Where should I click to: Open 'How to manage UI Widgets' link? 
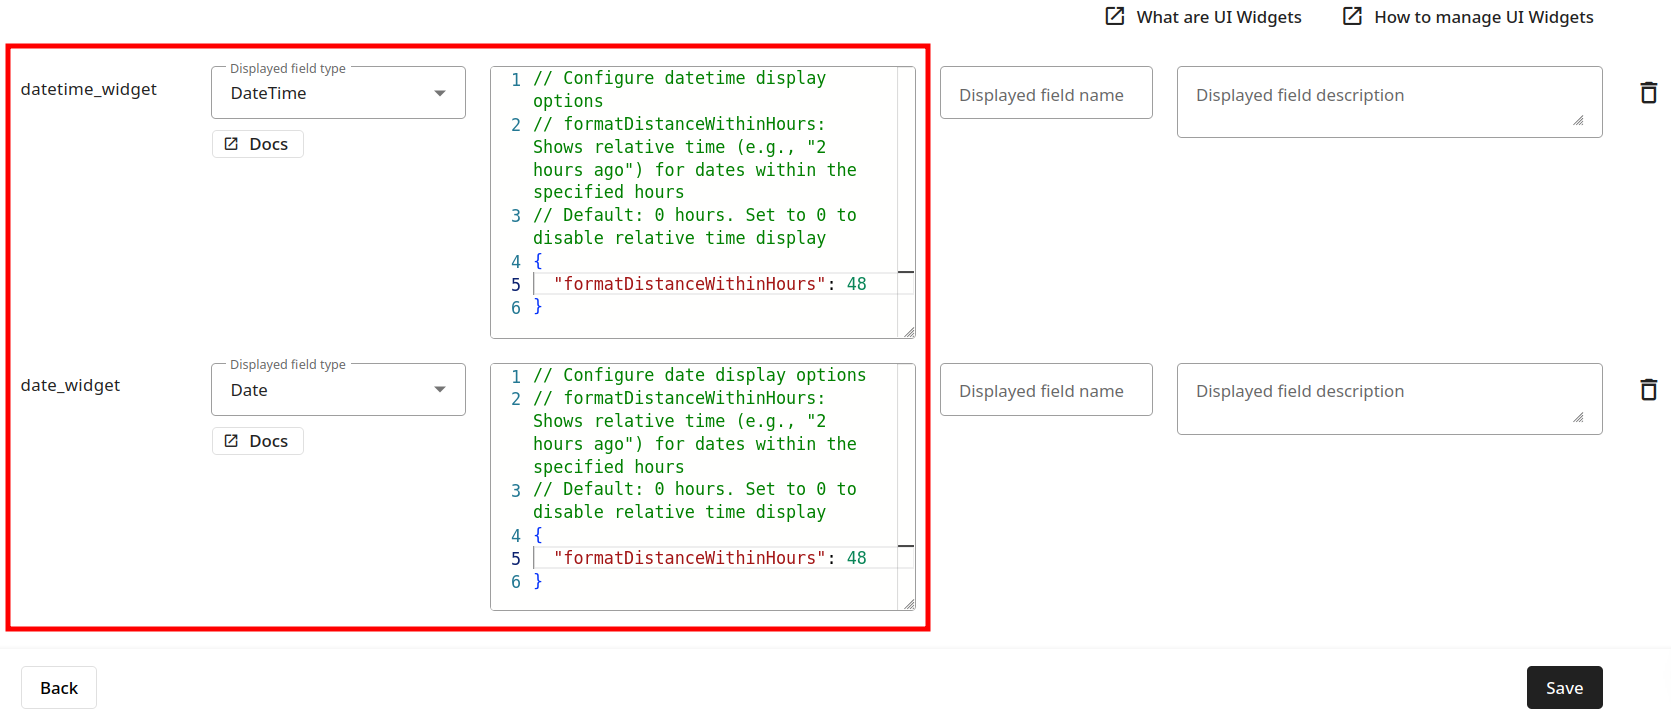point(1468,17)
